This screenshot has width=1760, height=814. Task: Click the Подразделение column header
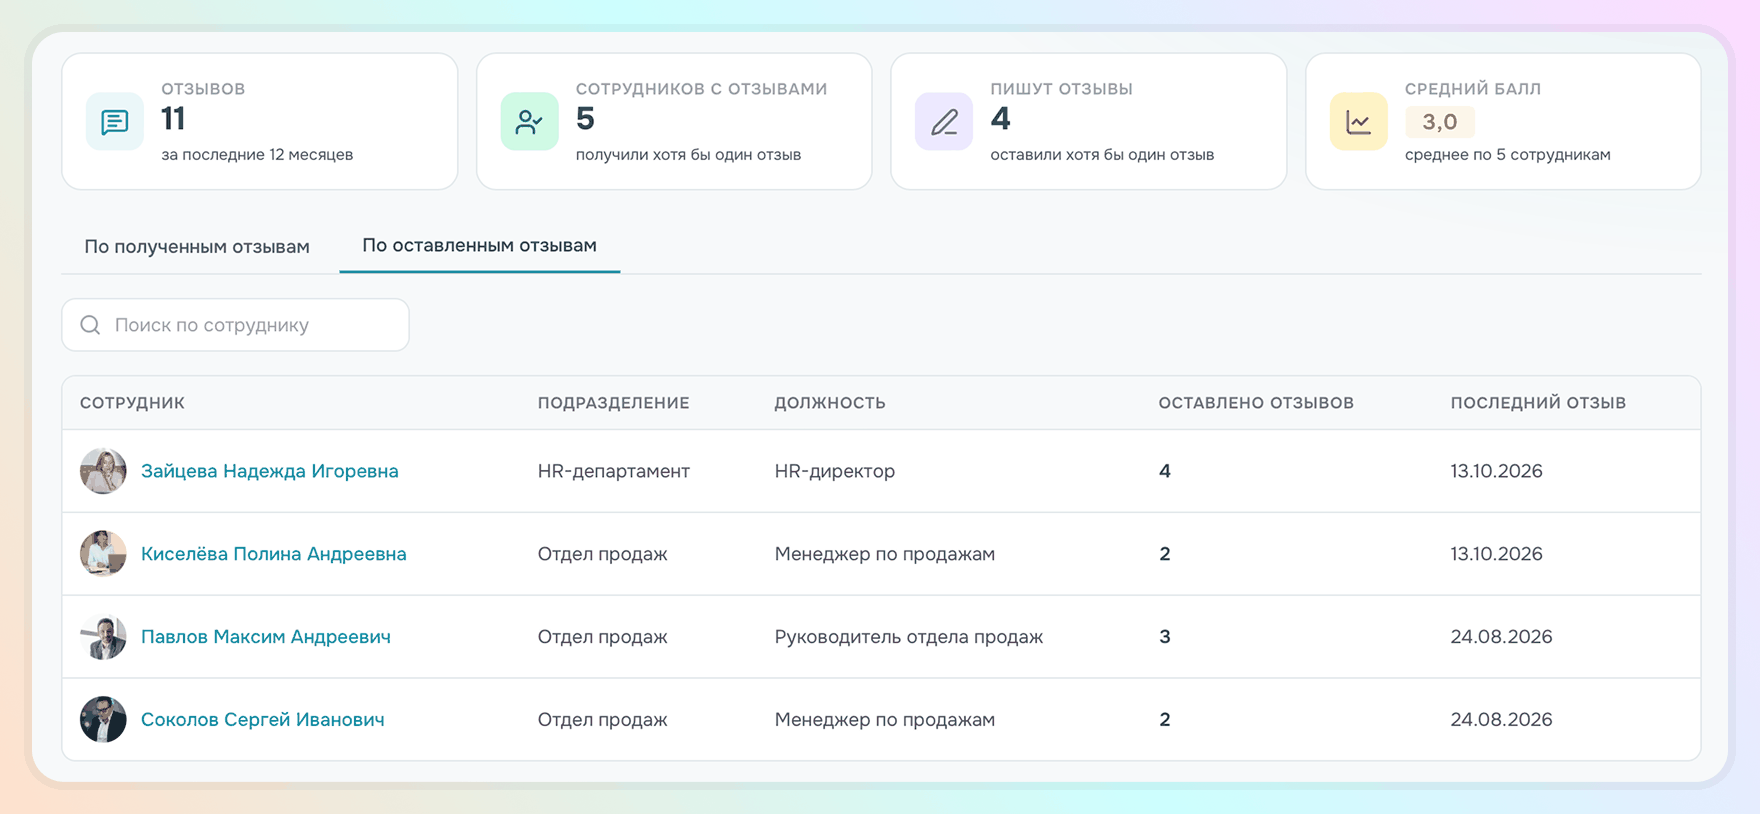tap(614, 403)
